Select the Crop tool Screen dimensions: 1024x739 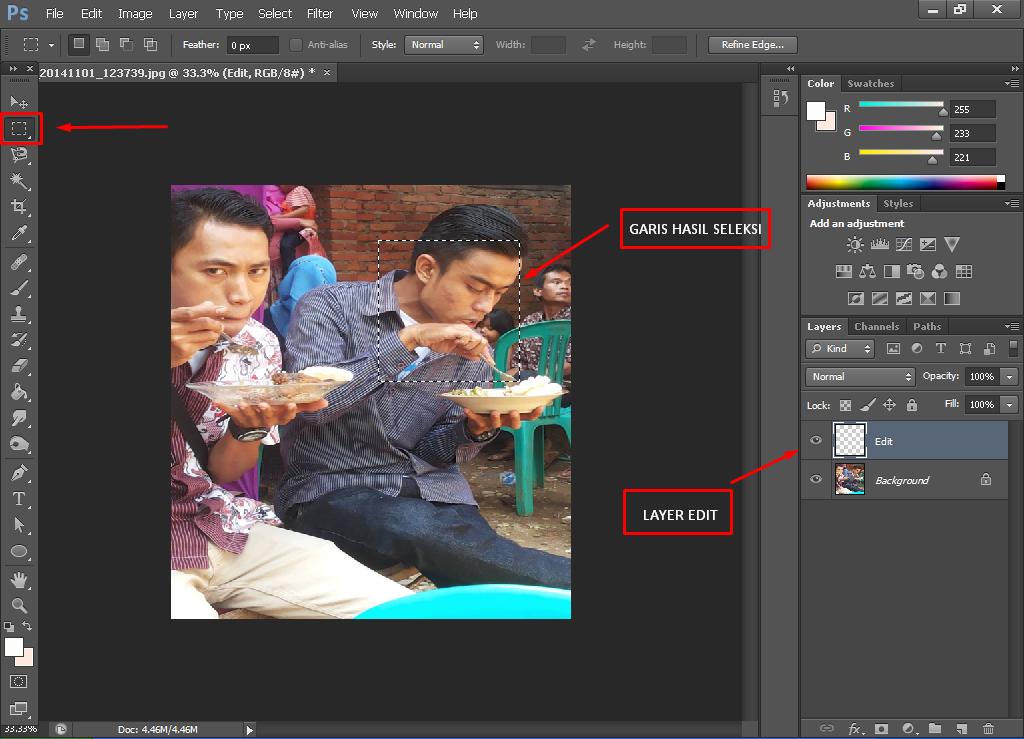(x=20, y=207)
